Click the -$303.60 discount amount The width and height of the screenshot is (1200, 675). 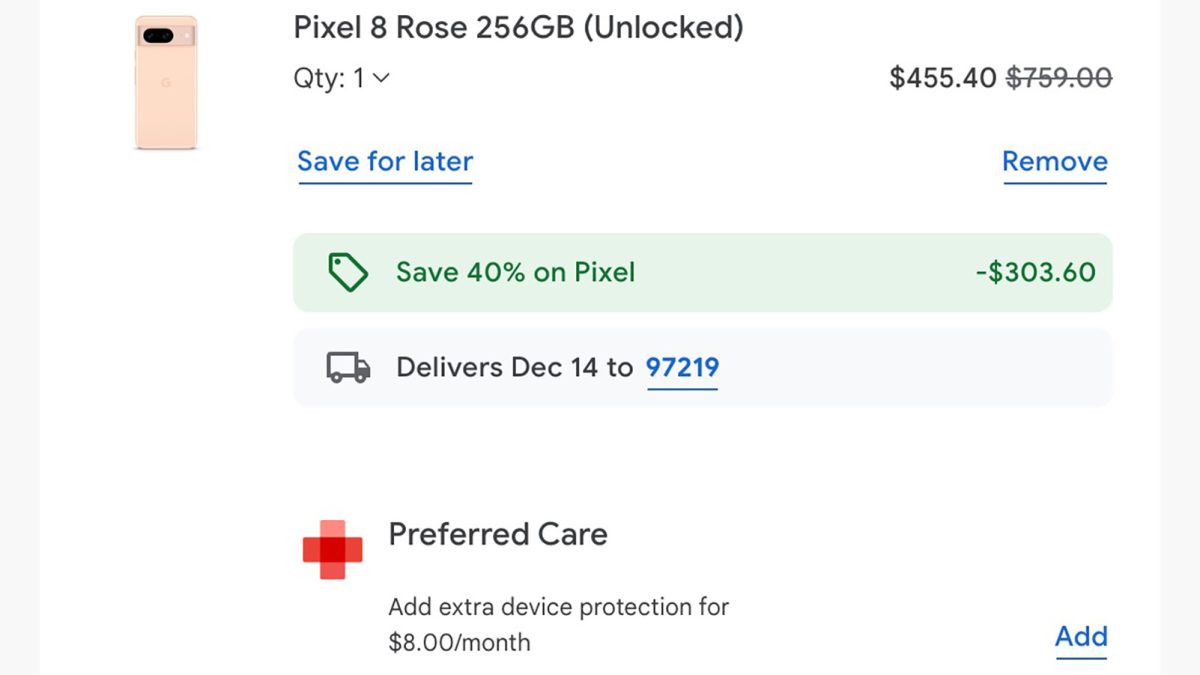1035,272
